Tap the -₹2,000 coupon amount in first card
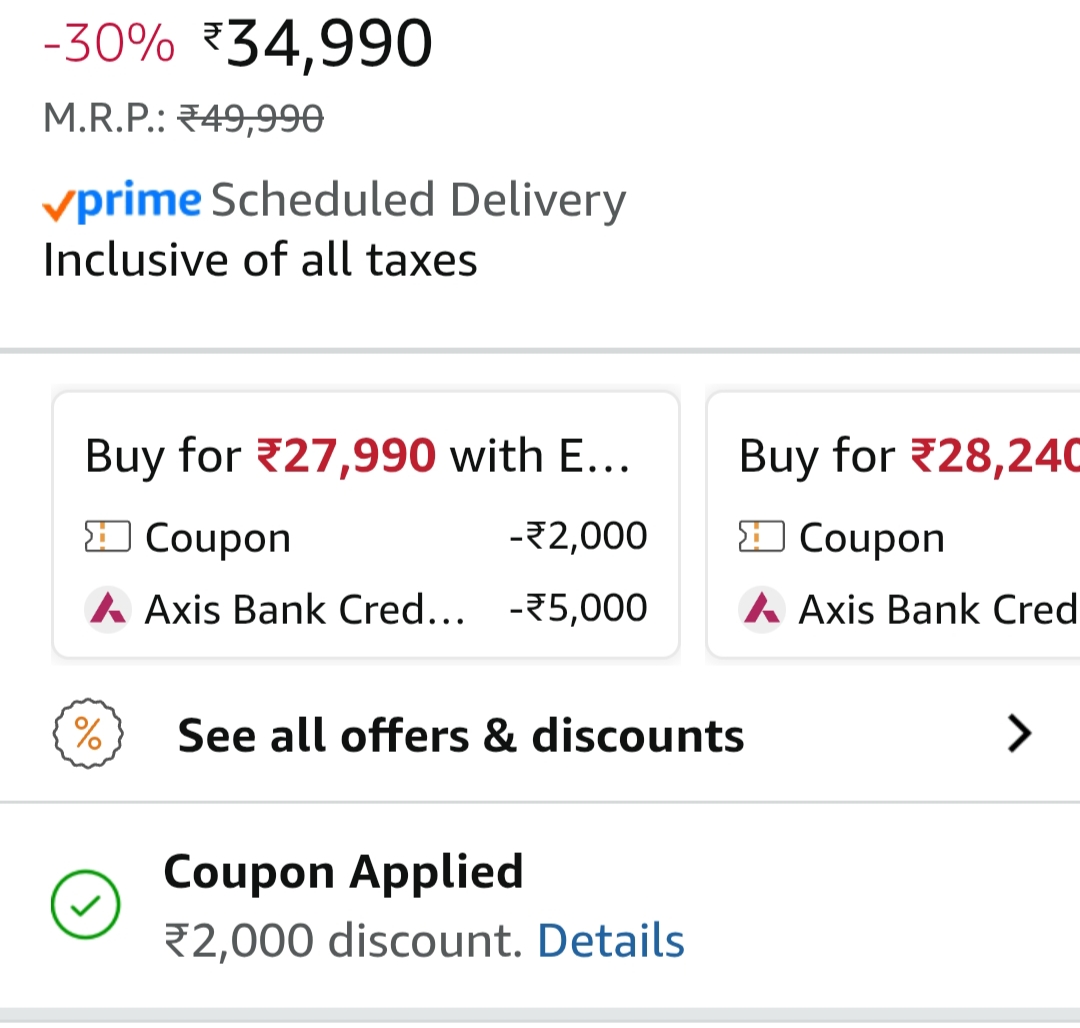The image size is (1080, 1028). pyautogui.click(x=578, y=537)
